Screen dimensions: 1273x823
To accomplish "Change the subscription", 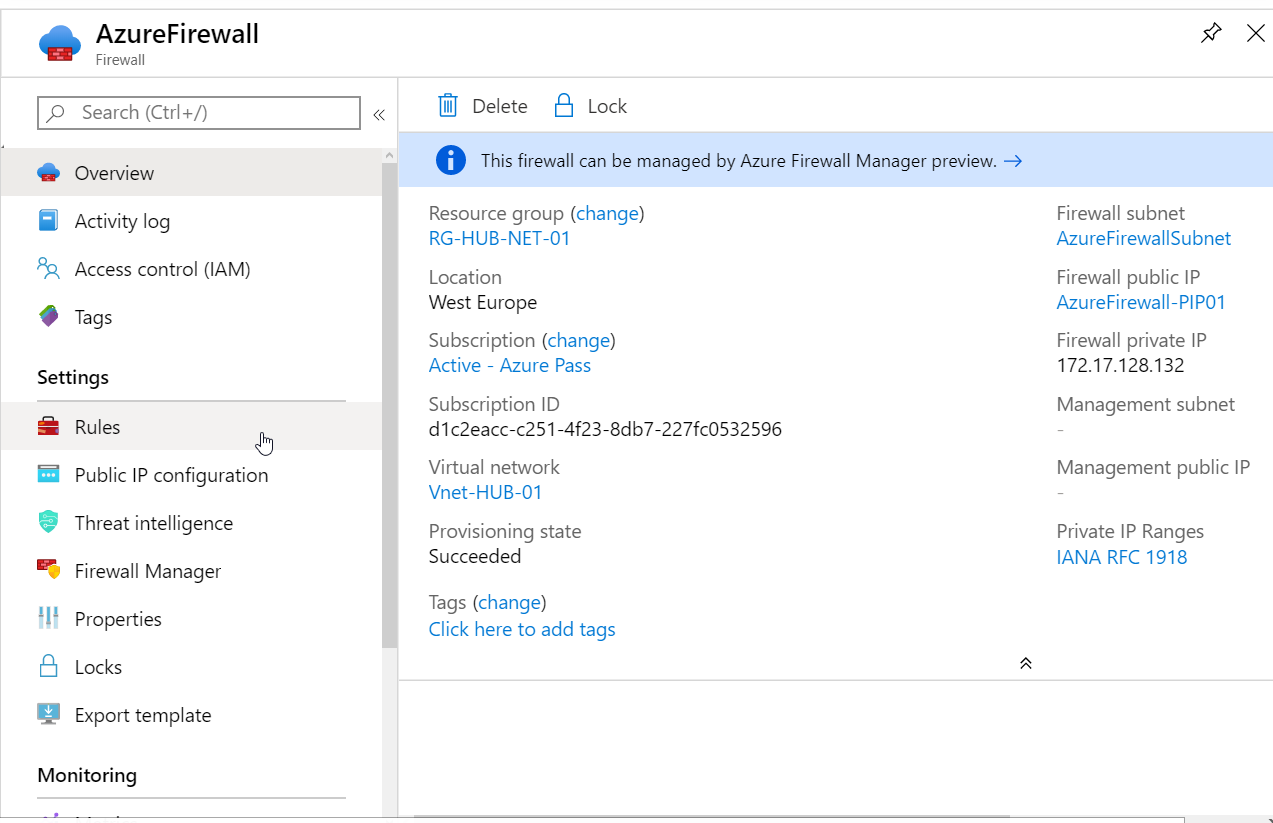I will [579, 340].
